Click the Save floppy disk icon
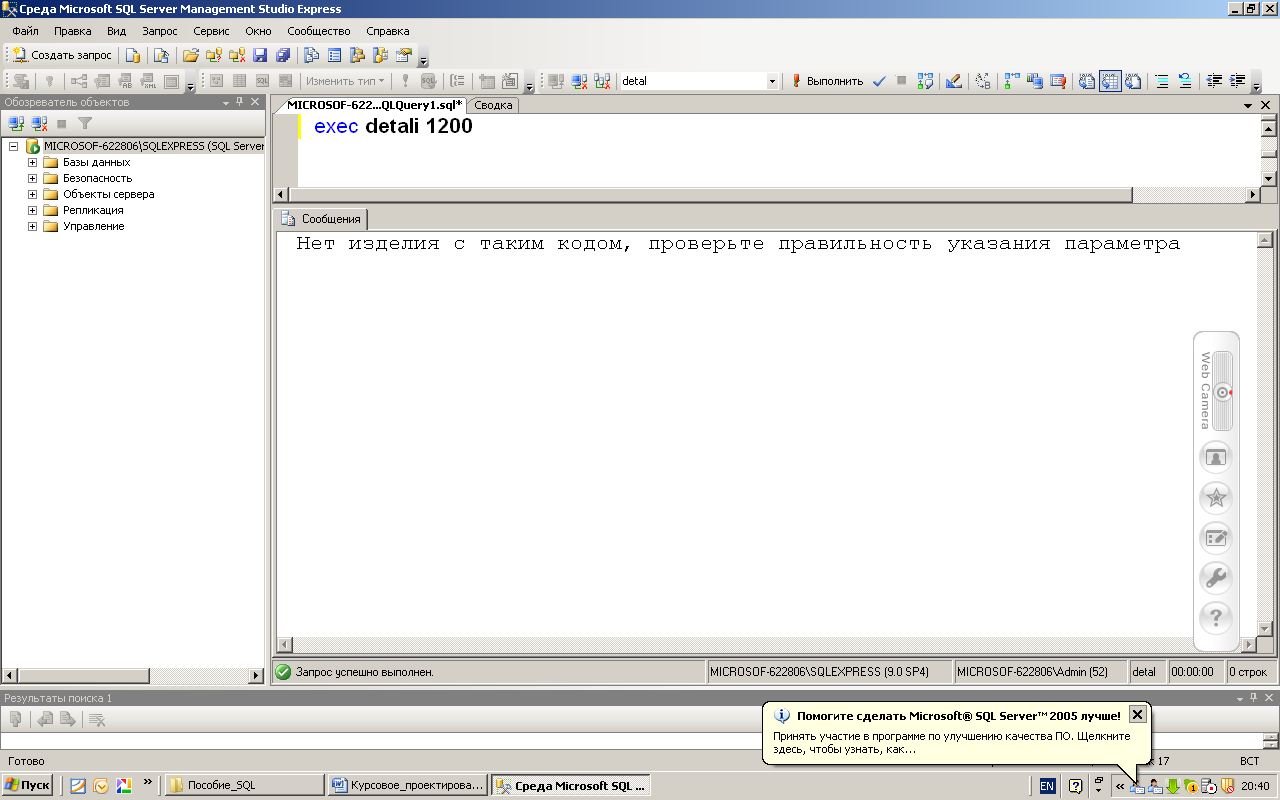This screenshot has height=800, width=1280. (260, 55)
